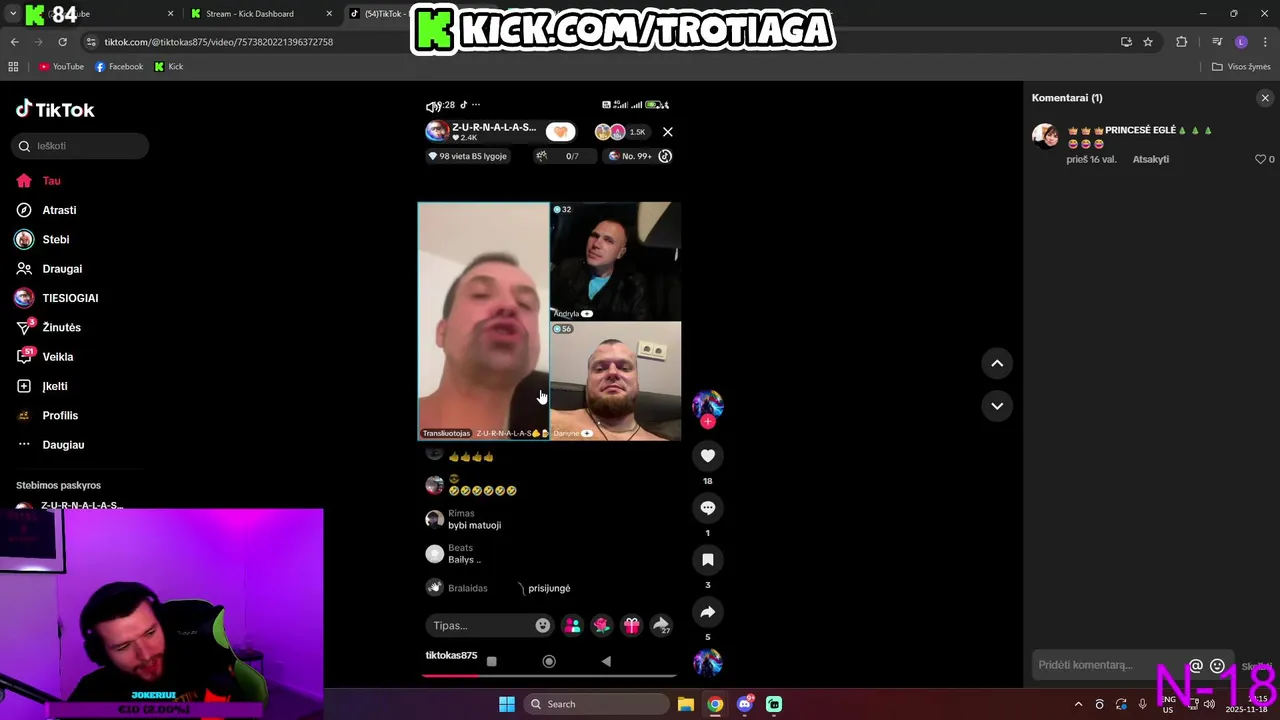Click the taskbar Search box
1280x720 pixels.
pyautogui.click(x=597, y=704)
